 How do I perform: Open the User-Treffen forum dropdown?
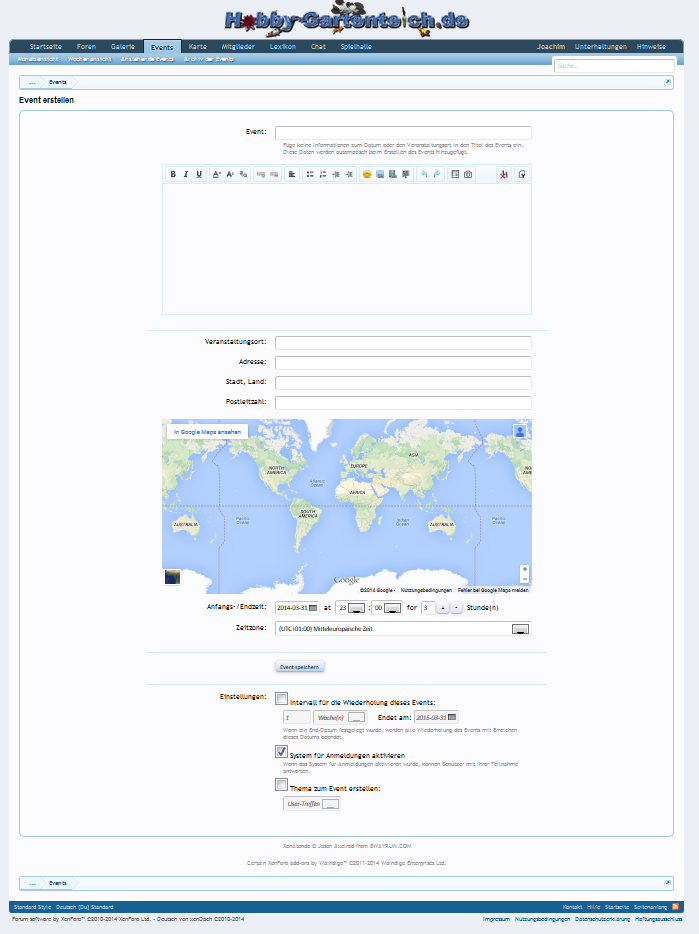click(312, 804)
